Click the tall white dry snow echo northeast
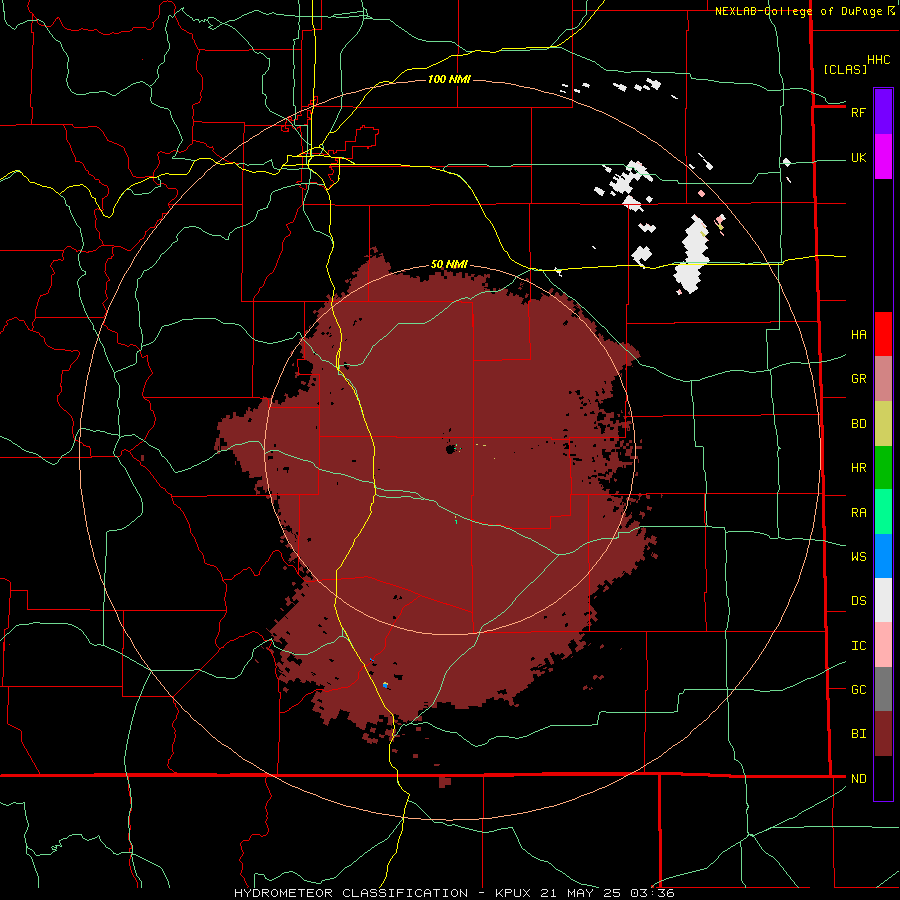The image size is (900, 900). pos(693,253)
